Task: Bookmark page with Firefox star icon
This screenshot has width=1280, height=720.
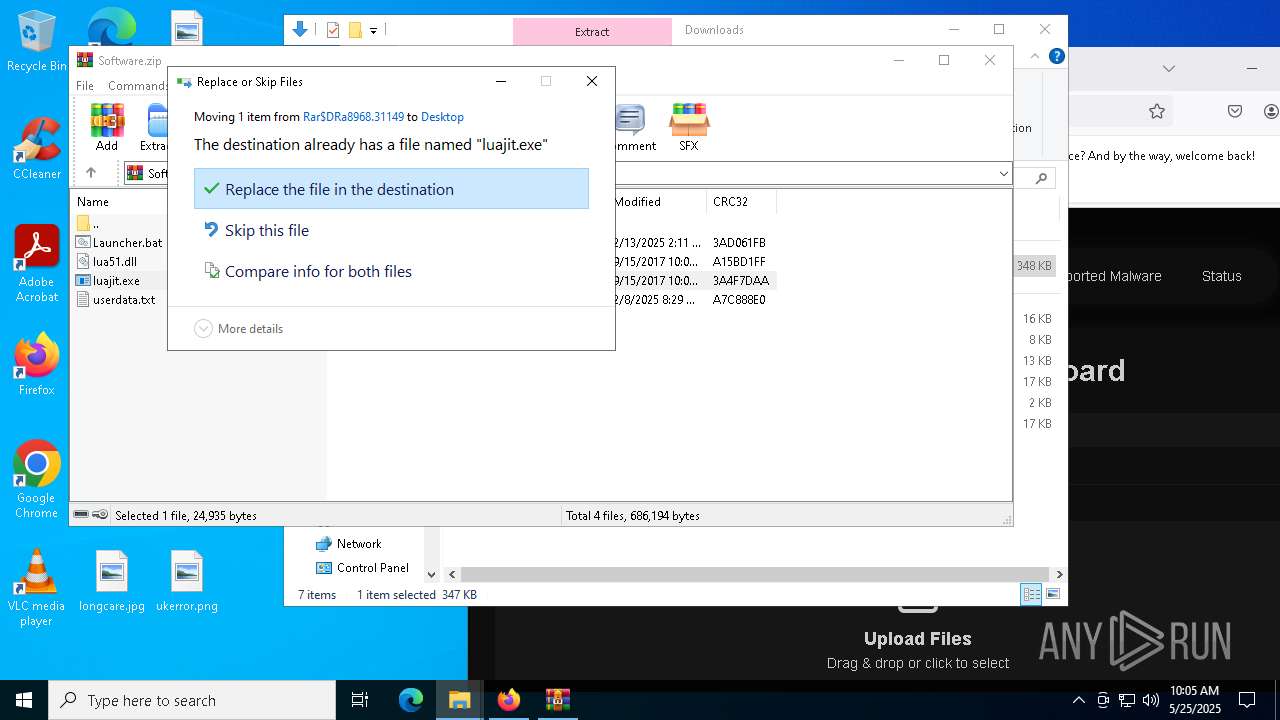Action: point(1157,111)
